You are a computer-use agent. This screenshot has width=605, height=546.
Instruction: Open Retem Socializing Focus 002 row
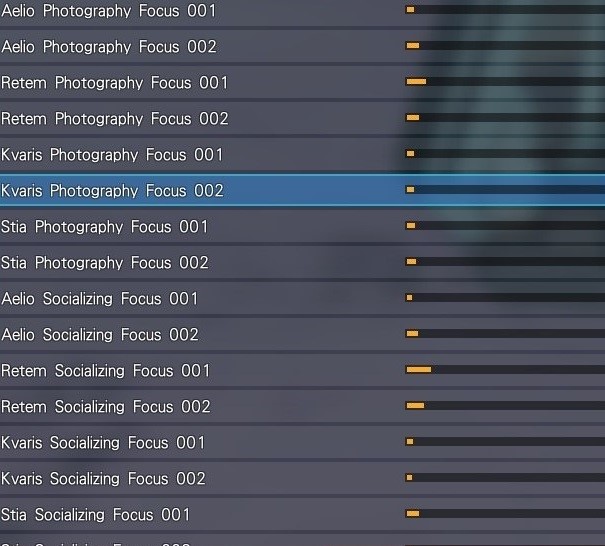pos(302,406)
